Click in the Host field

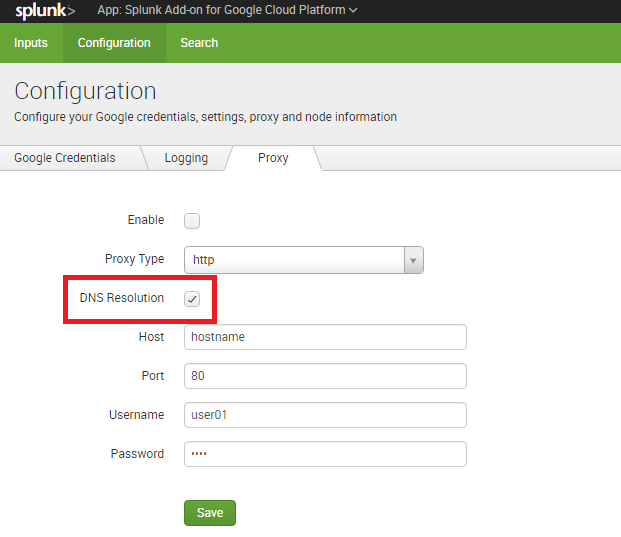pyautogui.click(x=325, y=337)
